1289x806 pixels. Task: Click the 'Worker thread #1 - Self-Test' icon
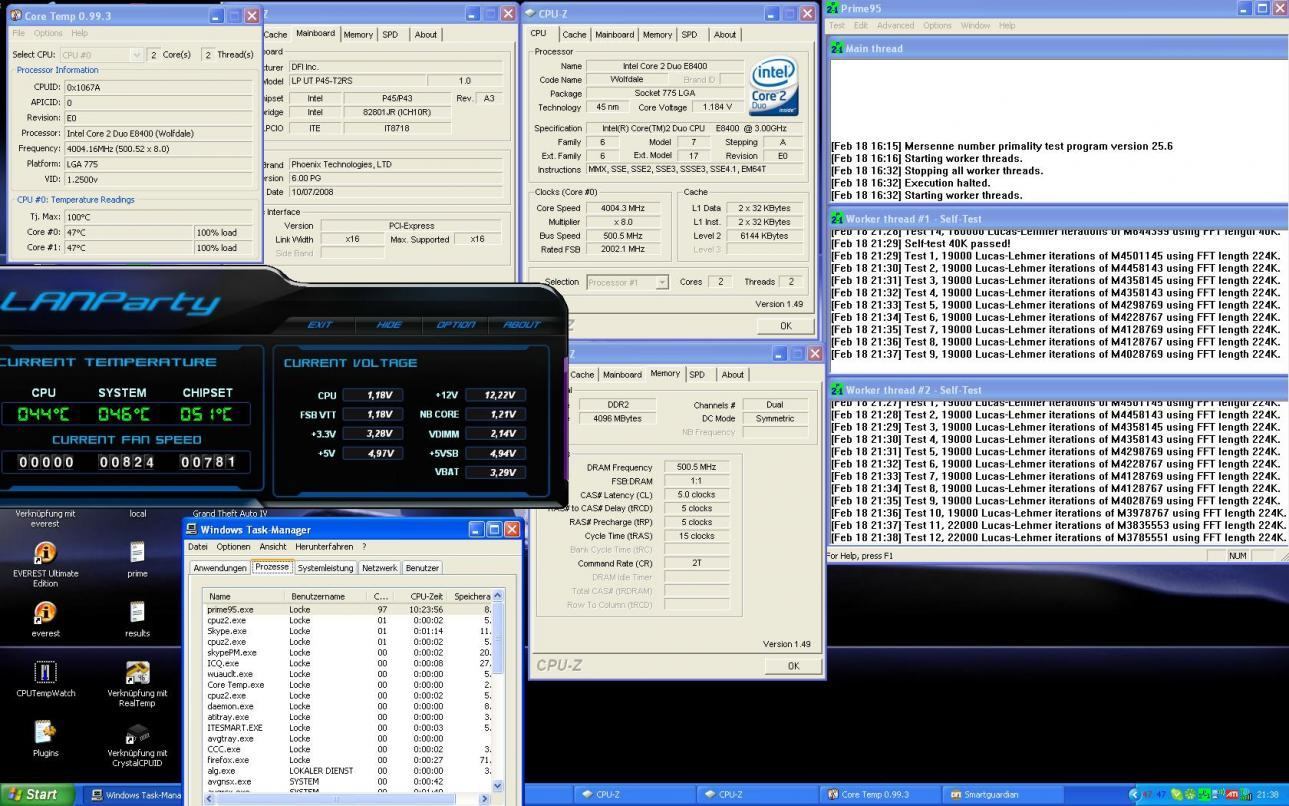click(x=837, y=218)
